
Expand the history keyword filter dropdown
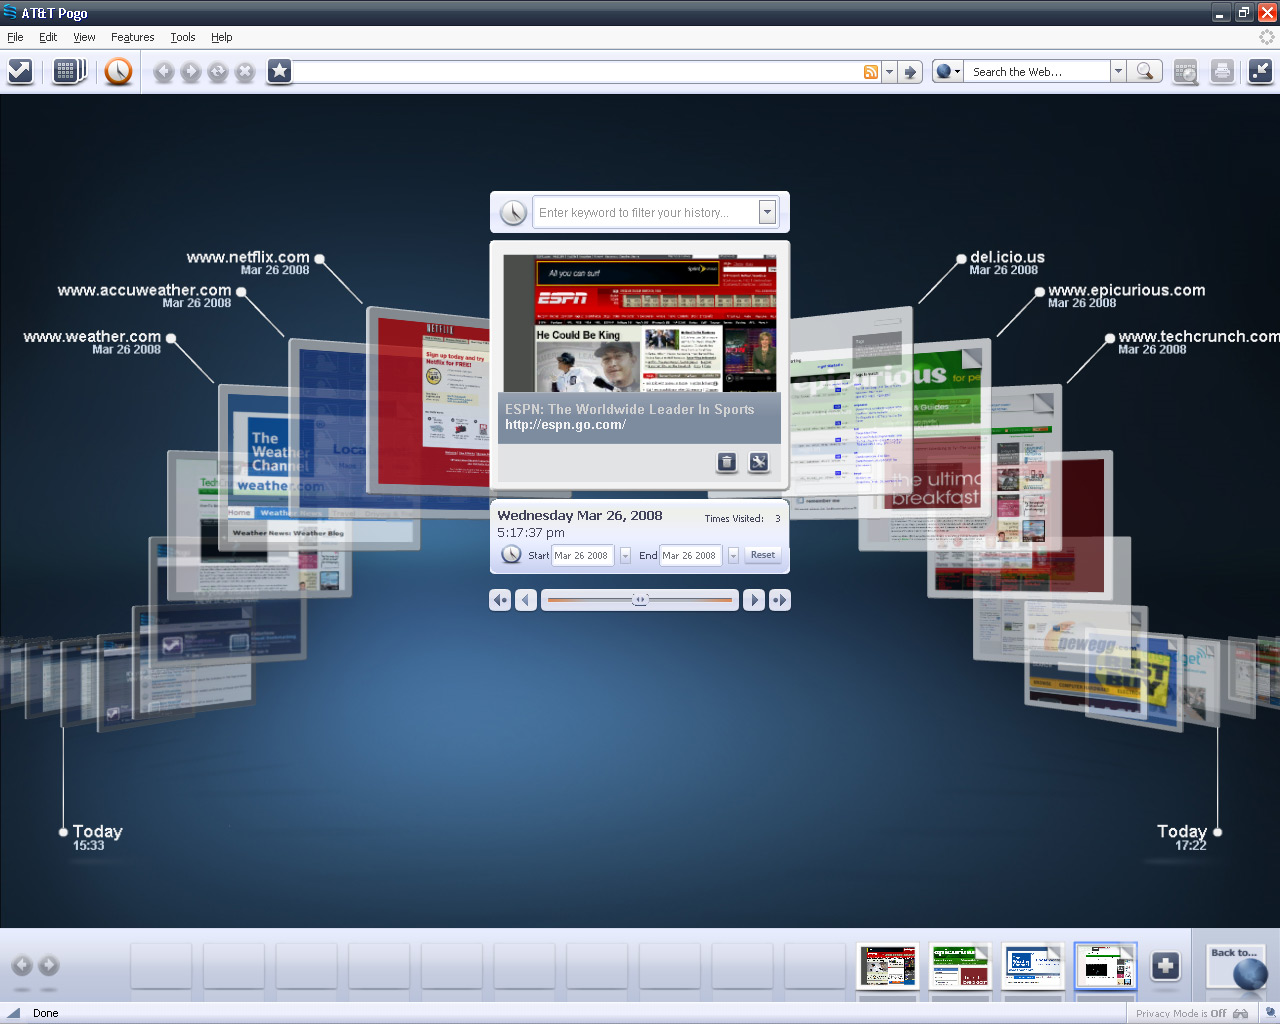pos(767,212)
